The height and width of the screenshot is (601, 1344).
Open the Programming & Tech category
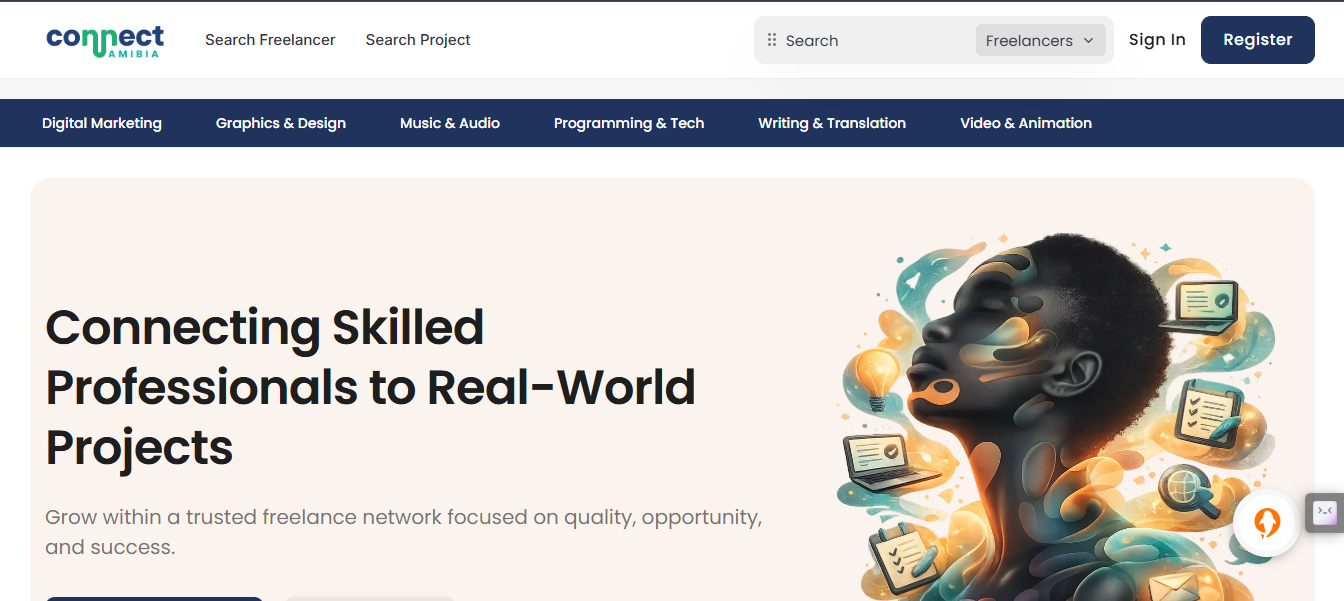(629, 123)
